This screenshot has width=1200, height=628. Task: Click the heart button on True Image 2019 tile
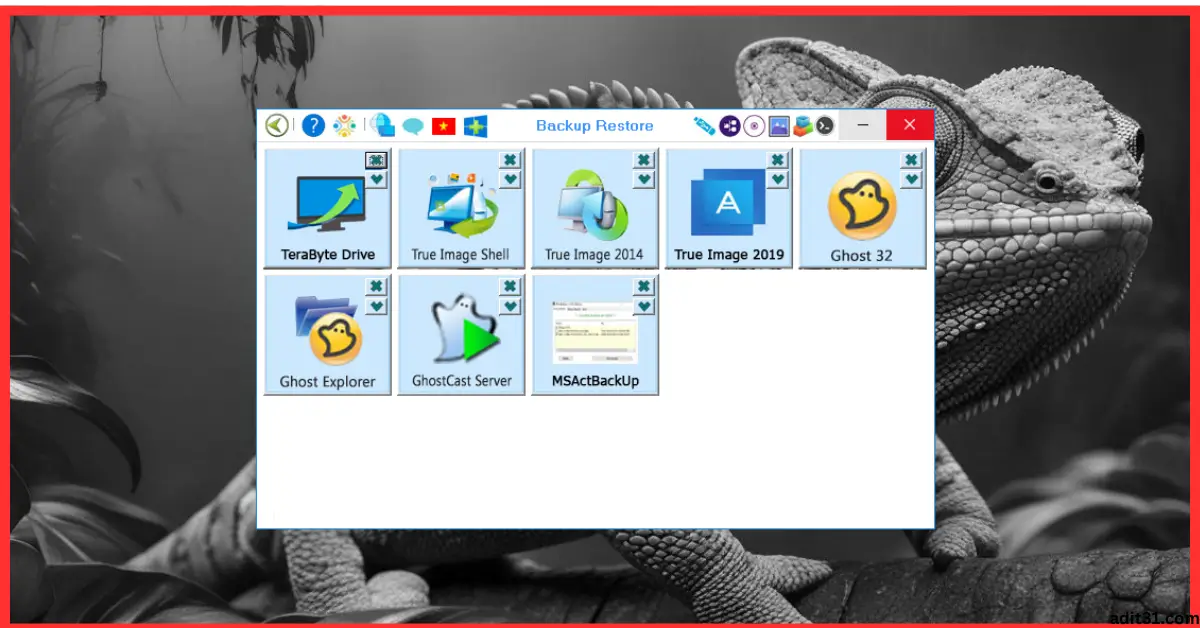778,179
